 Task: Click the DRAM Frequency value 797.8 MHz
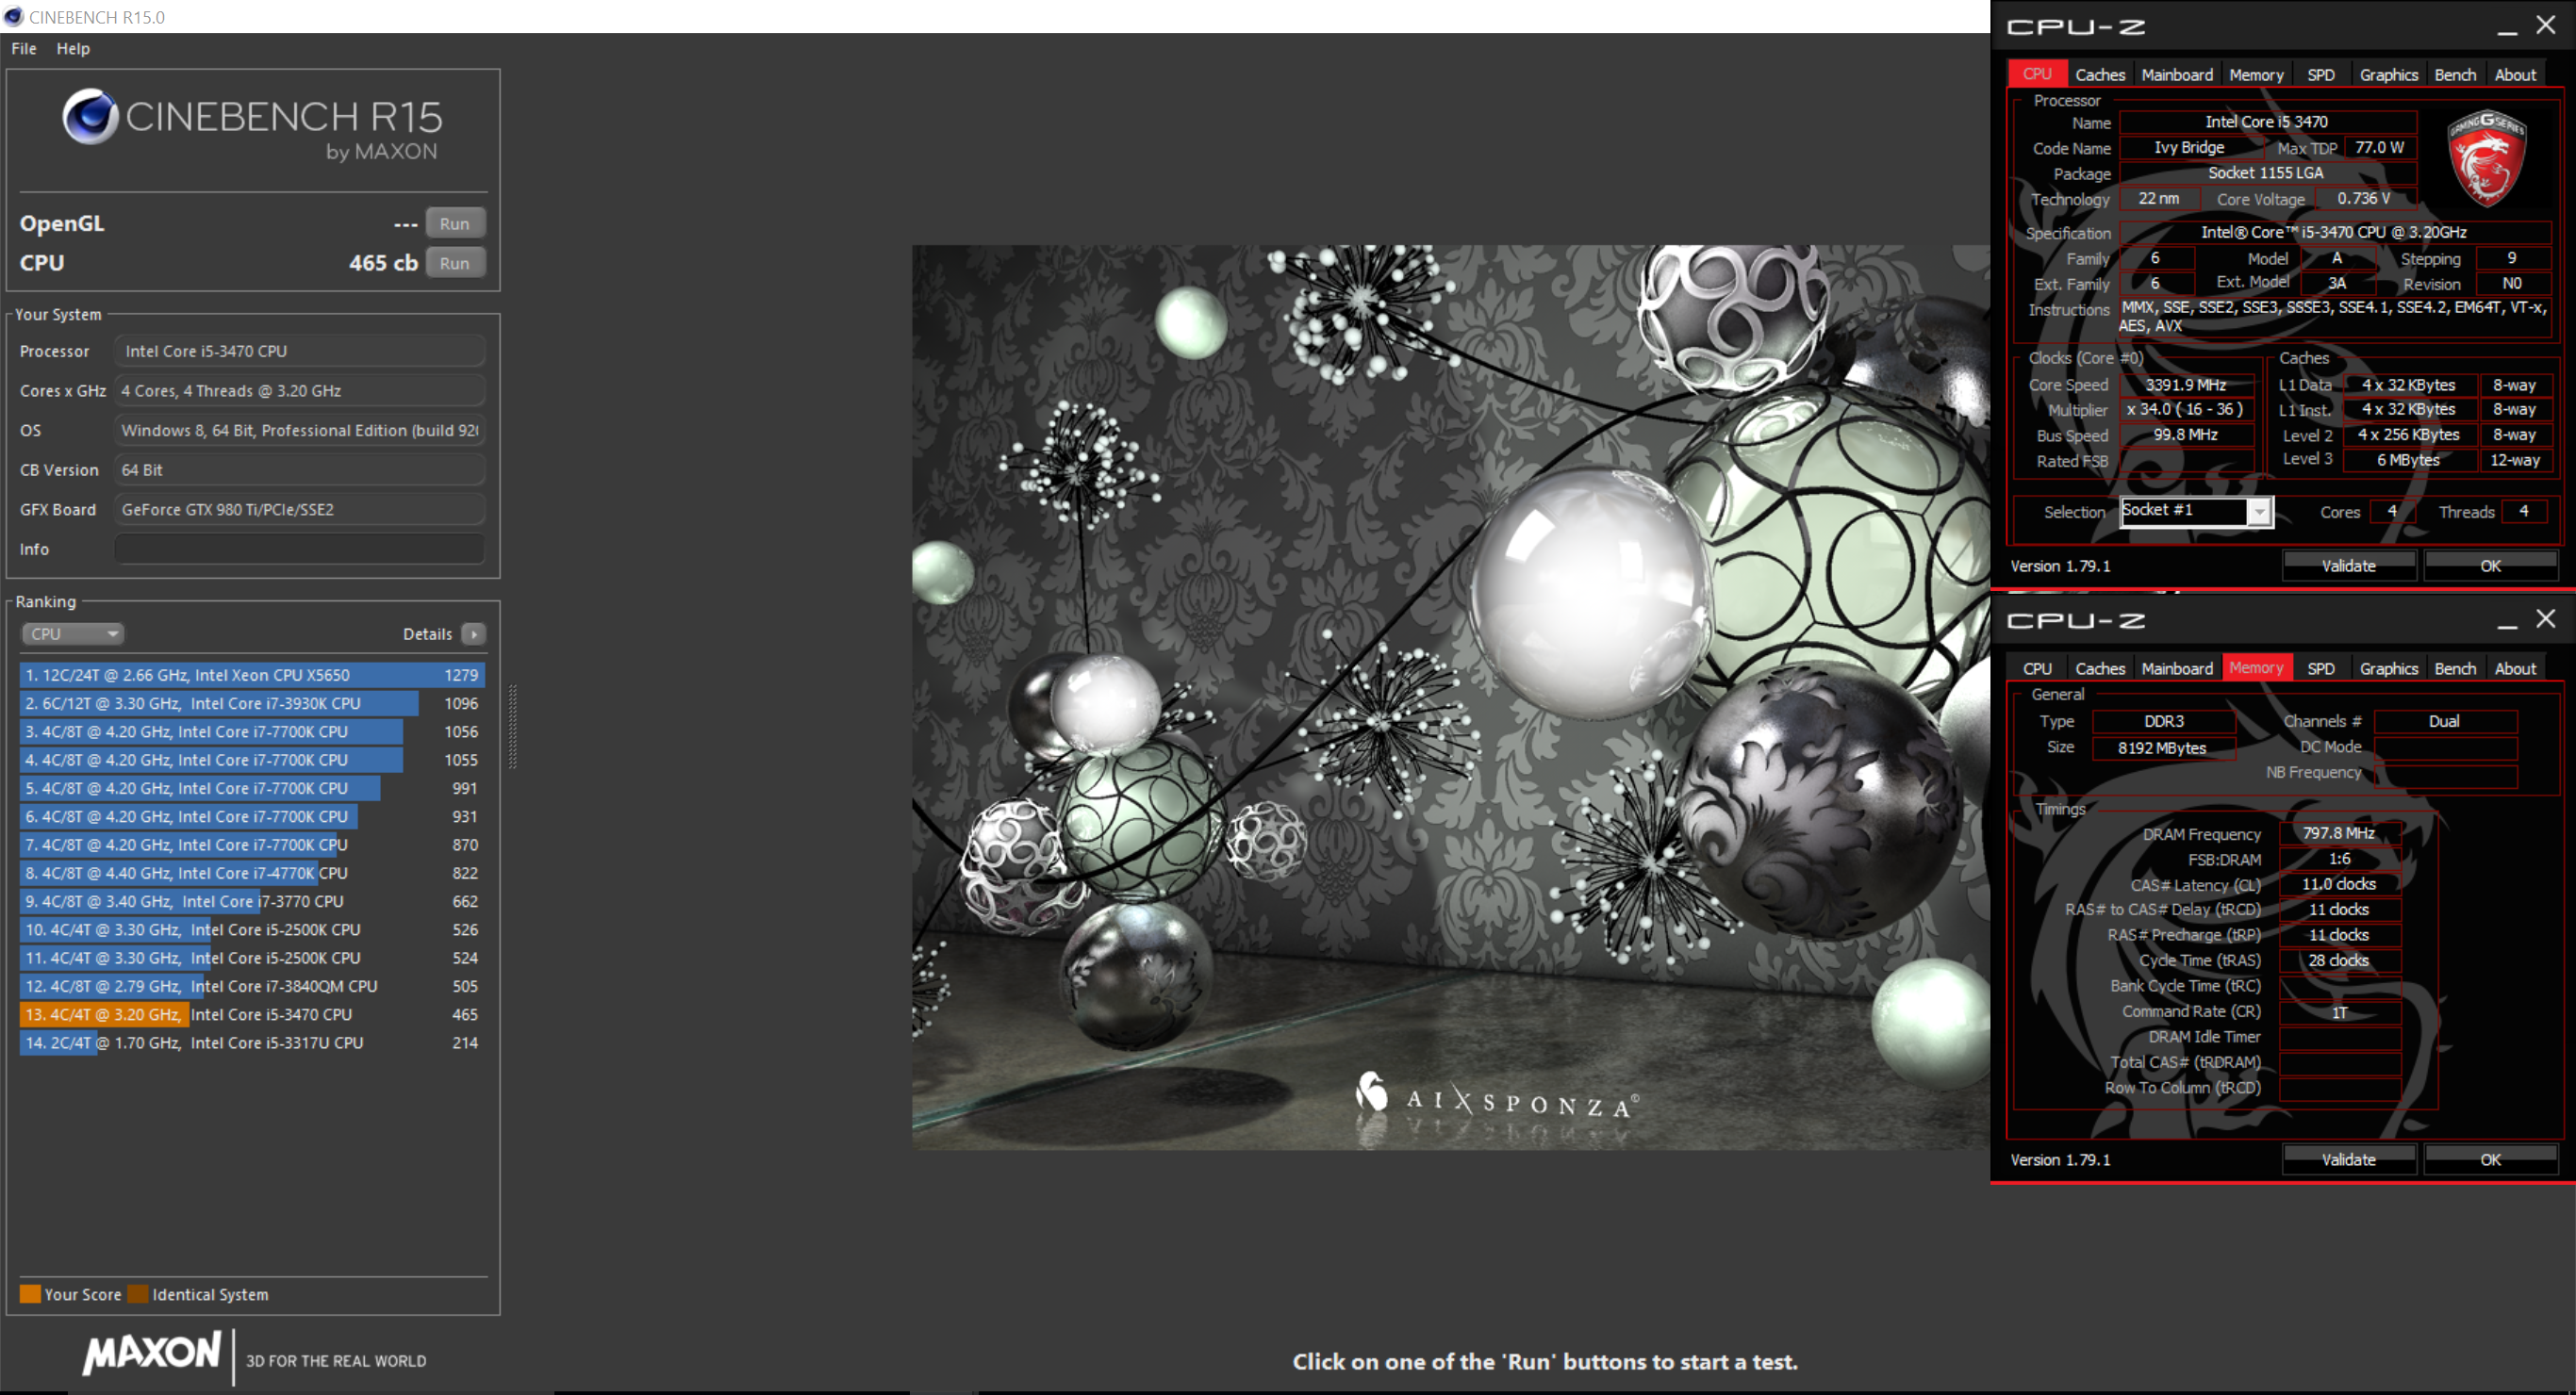click(x=2338, y=833)
